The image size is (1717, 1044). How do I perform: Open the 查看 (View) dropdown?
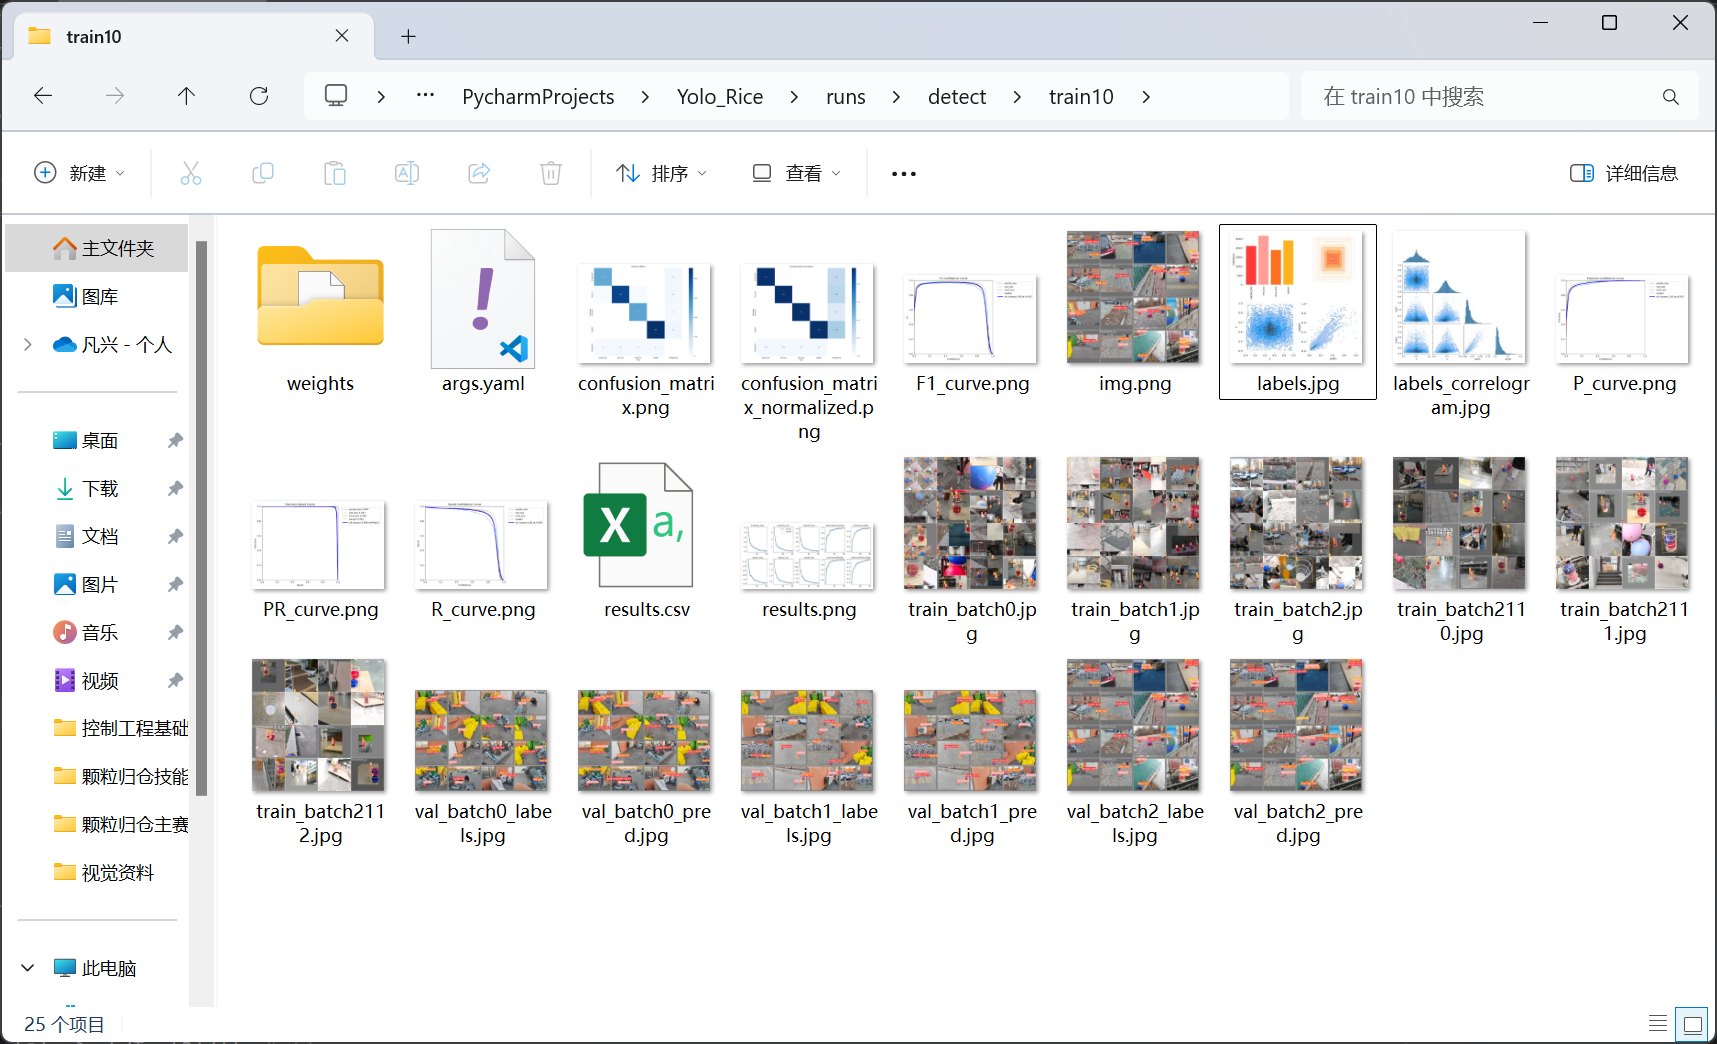pos(796,173)
